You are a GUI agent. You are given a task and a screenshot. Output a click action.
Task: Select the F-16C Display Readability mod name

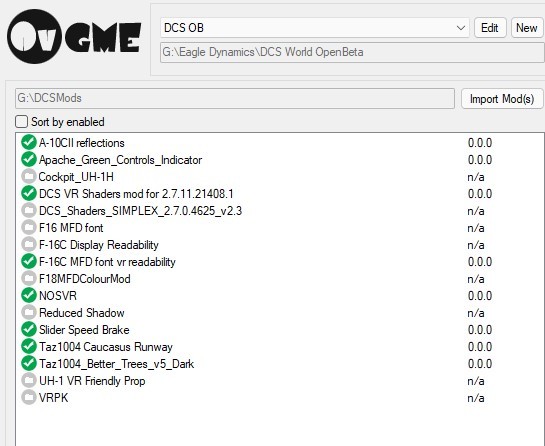(x=99, y=245)
